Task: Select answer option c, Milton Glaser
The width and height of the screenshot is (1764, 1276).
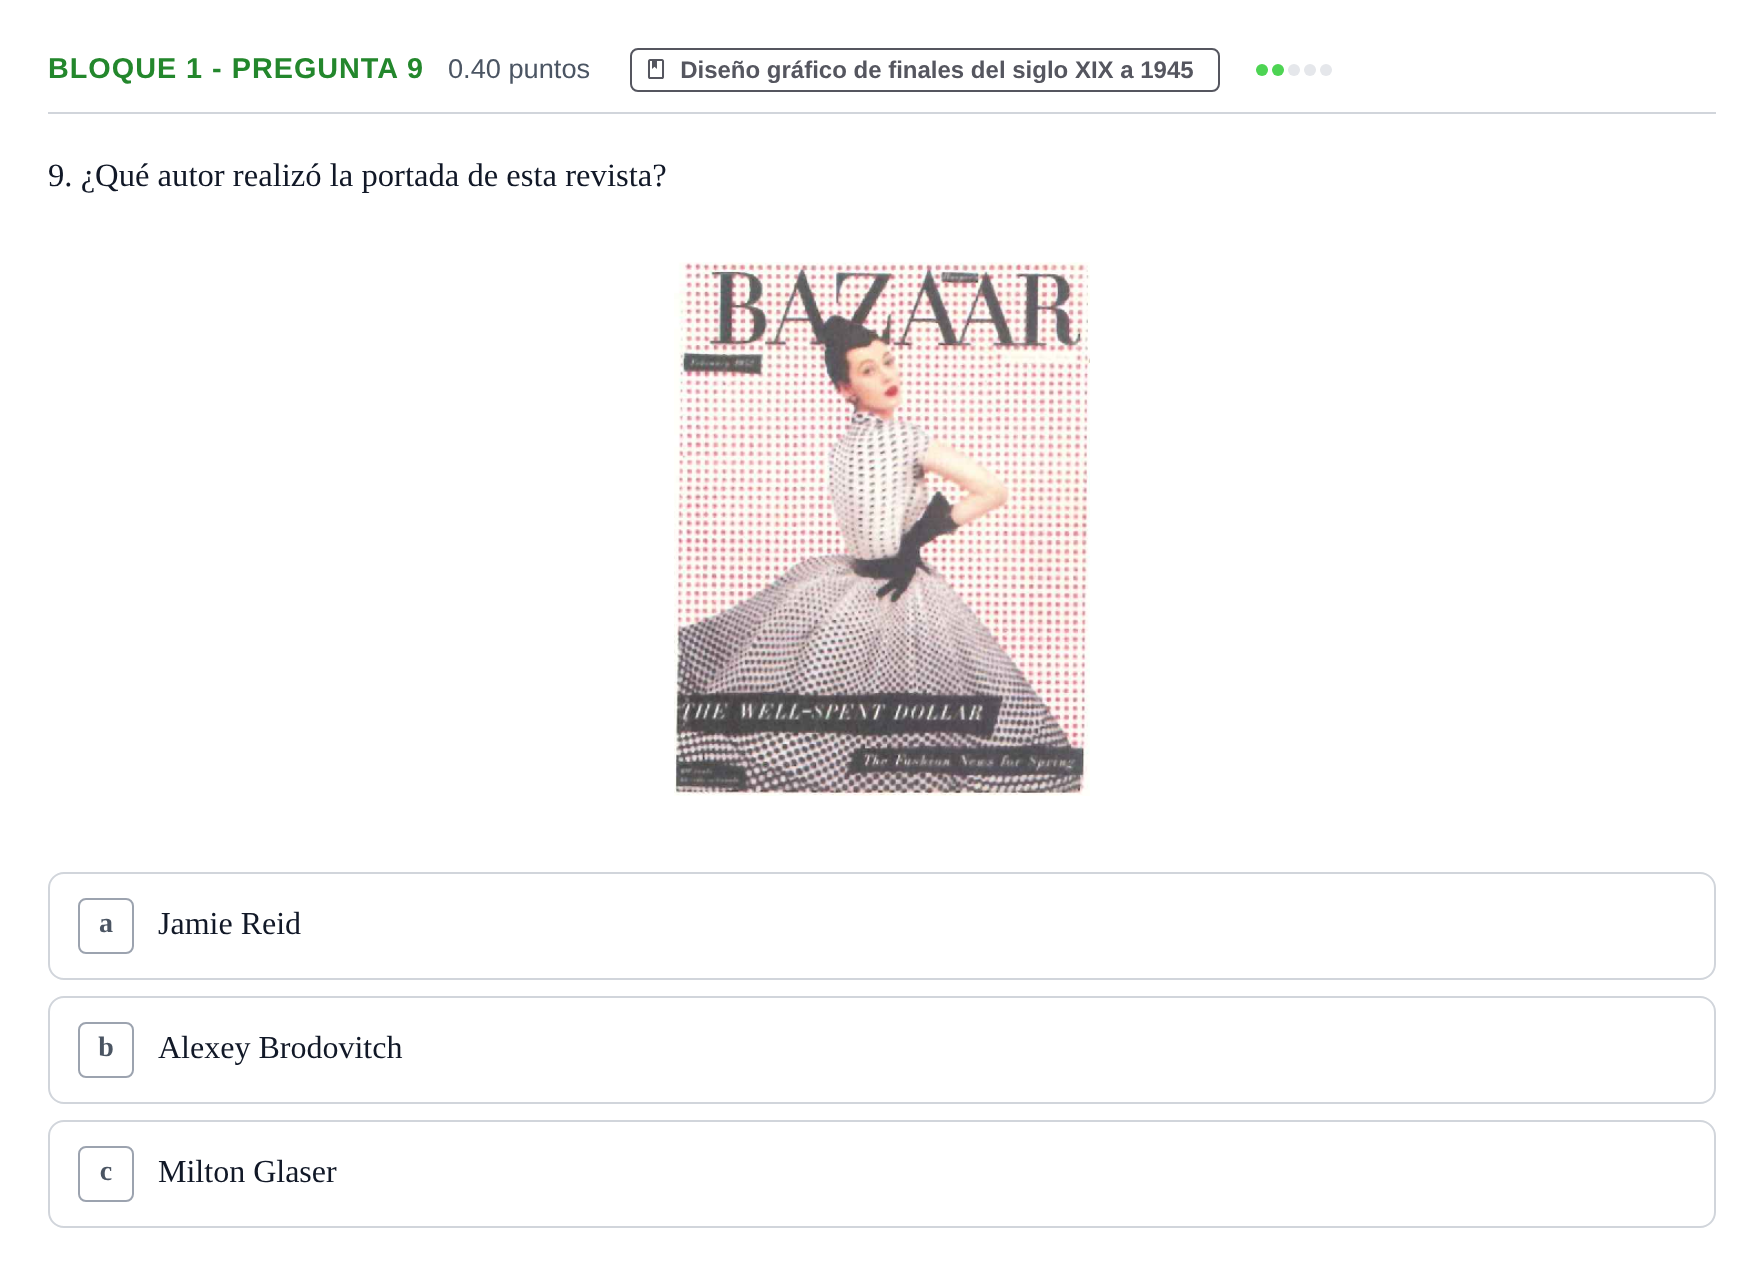Action: pos(881,1174)
